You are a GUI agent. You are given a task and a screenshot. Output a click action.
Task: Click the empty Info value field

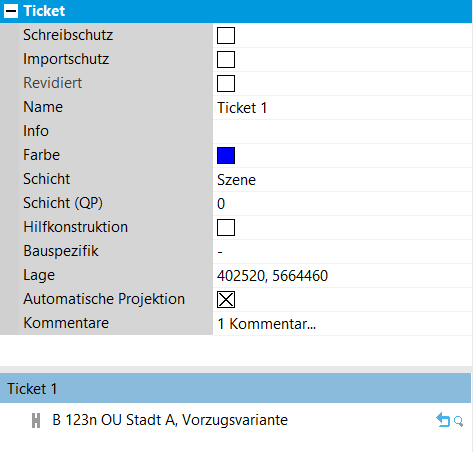342,132
